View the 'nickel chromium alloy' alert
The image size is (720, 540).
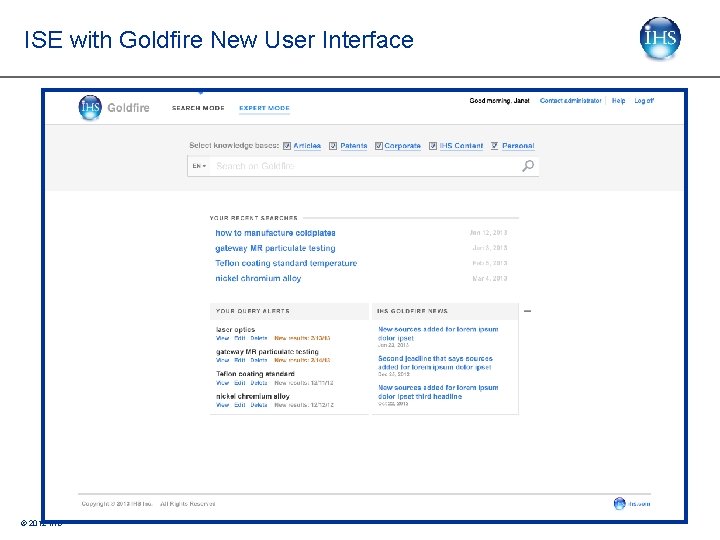pos(222,405)
